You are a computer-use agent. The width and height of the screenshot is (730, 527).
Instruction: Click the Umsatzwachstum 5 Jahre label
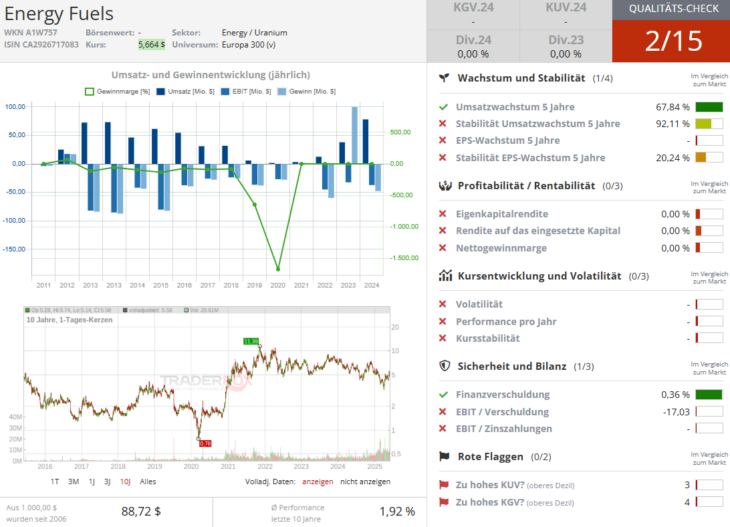(515, 107)
